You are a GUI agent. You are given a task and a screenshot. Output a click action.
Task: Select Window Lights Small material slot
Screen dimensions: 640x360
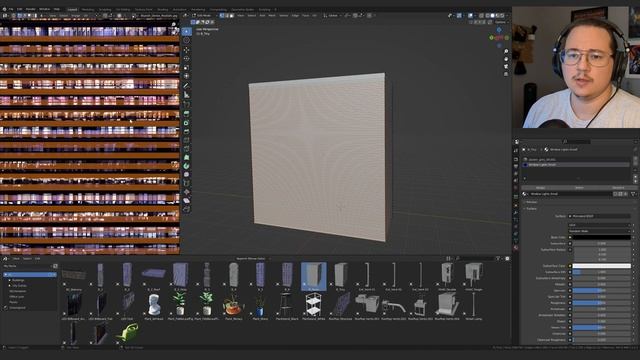pos(576,164)
